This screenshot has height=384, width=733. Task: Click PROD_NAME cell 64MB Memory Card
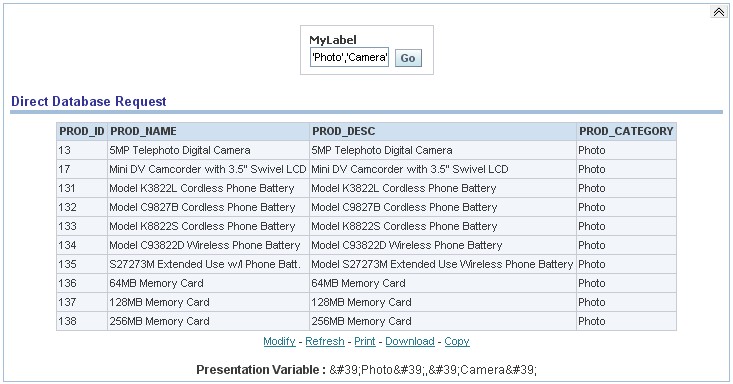click(208, 283)
